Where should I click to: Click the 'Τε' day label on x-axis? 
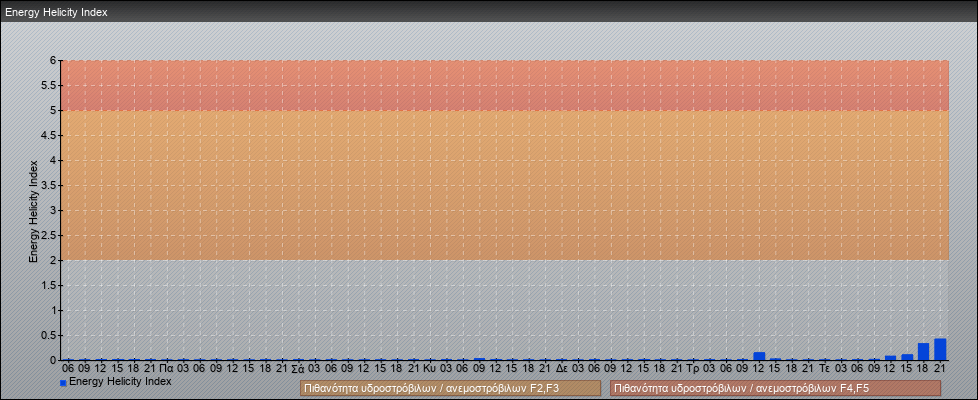pyautogui.click(x=824, y=369)
